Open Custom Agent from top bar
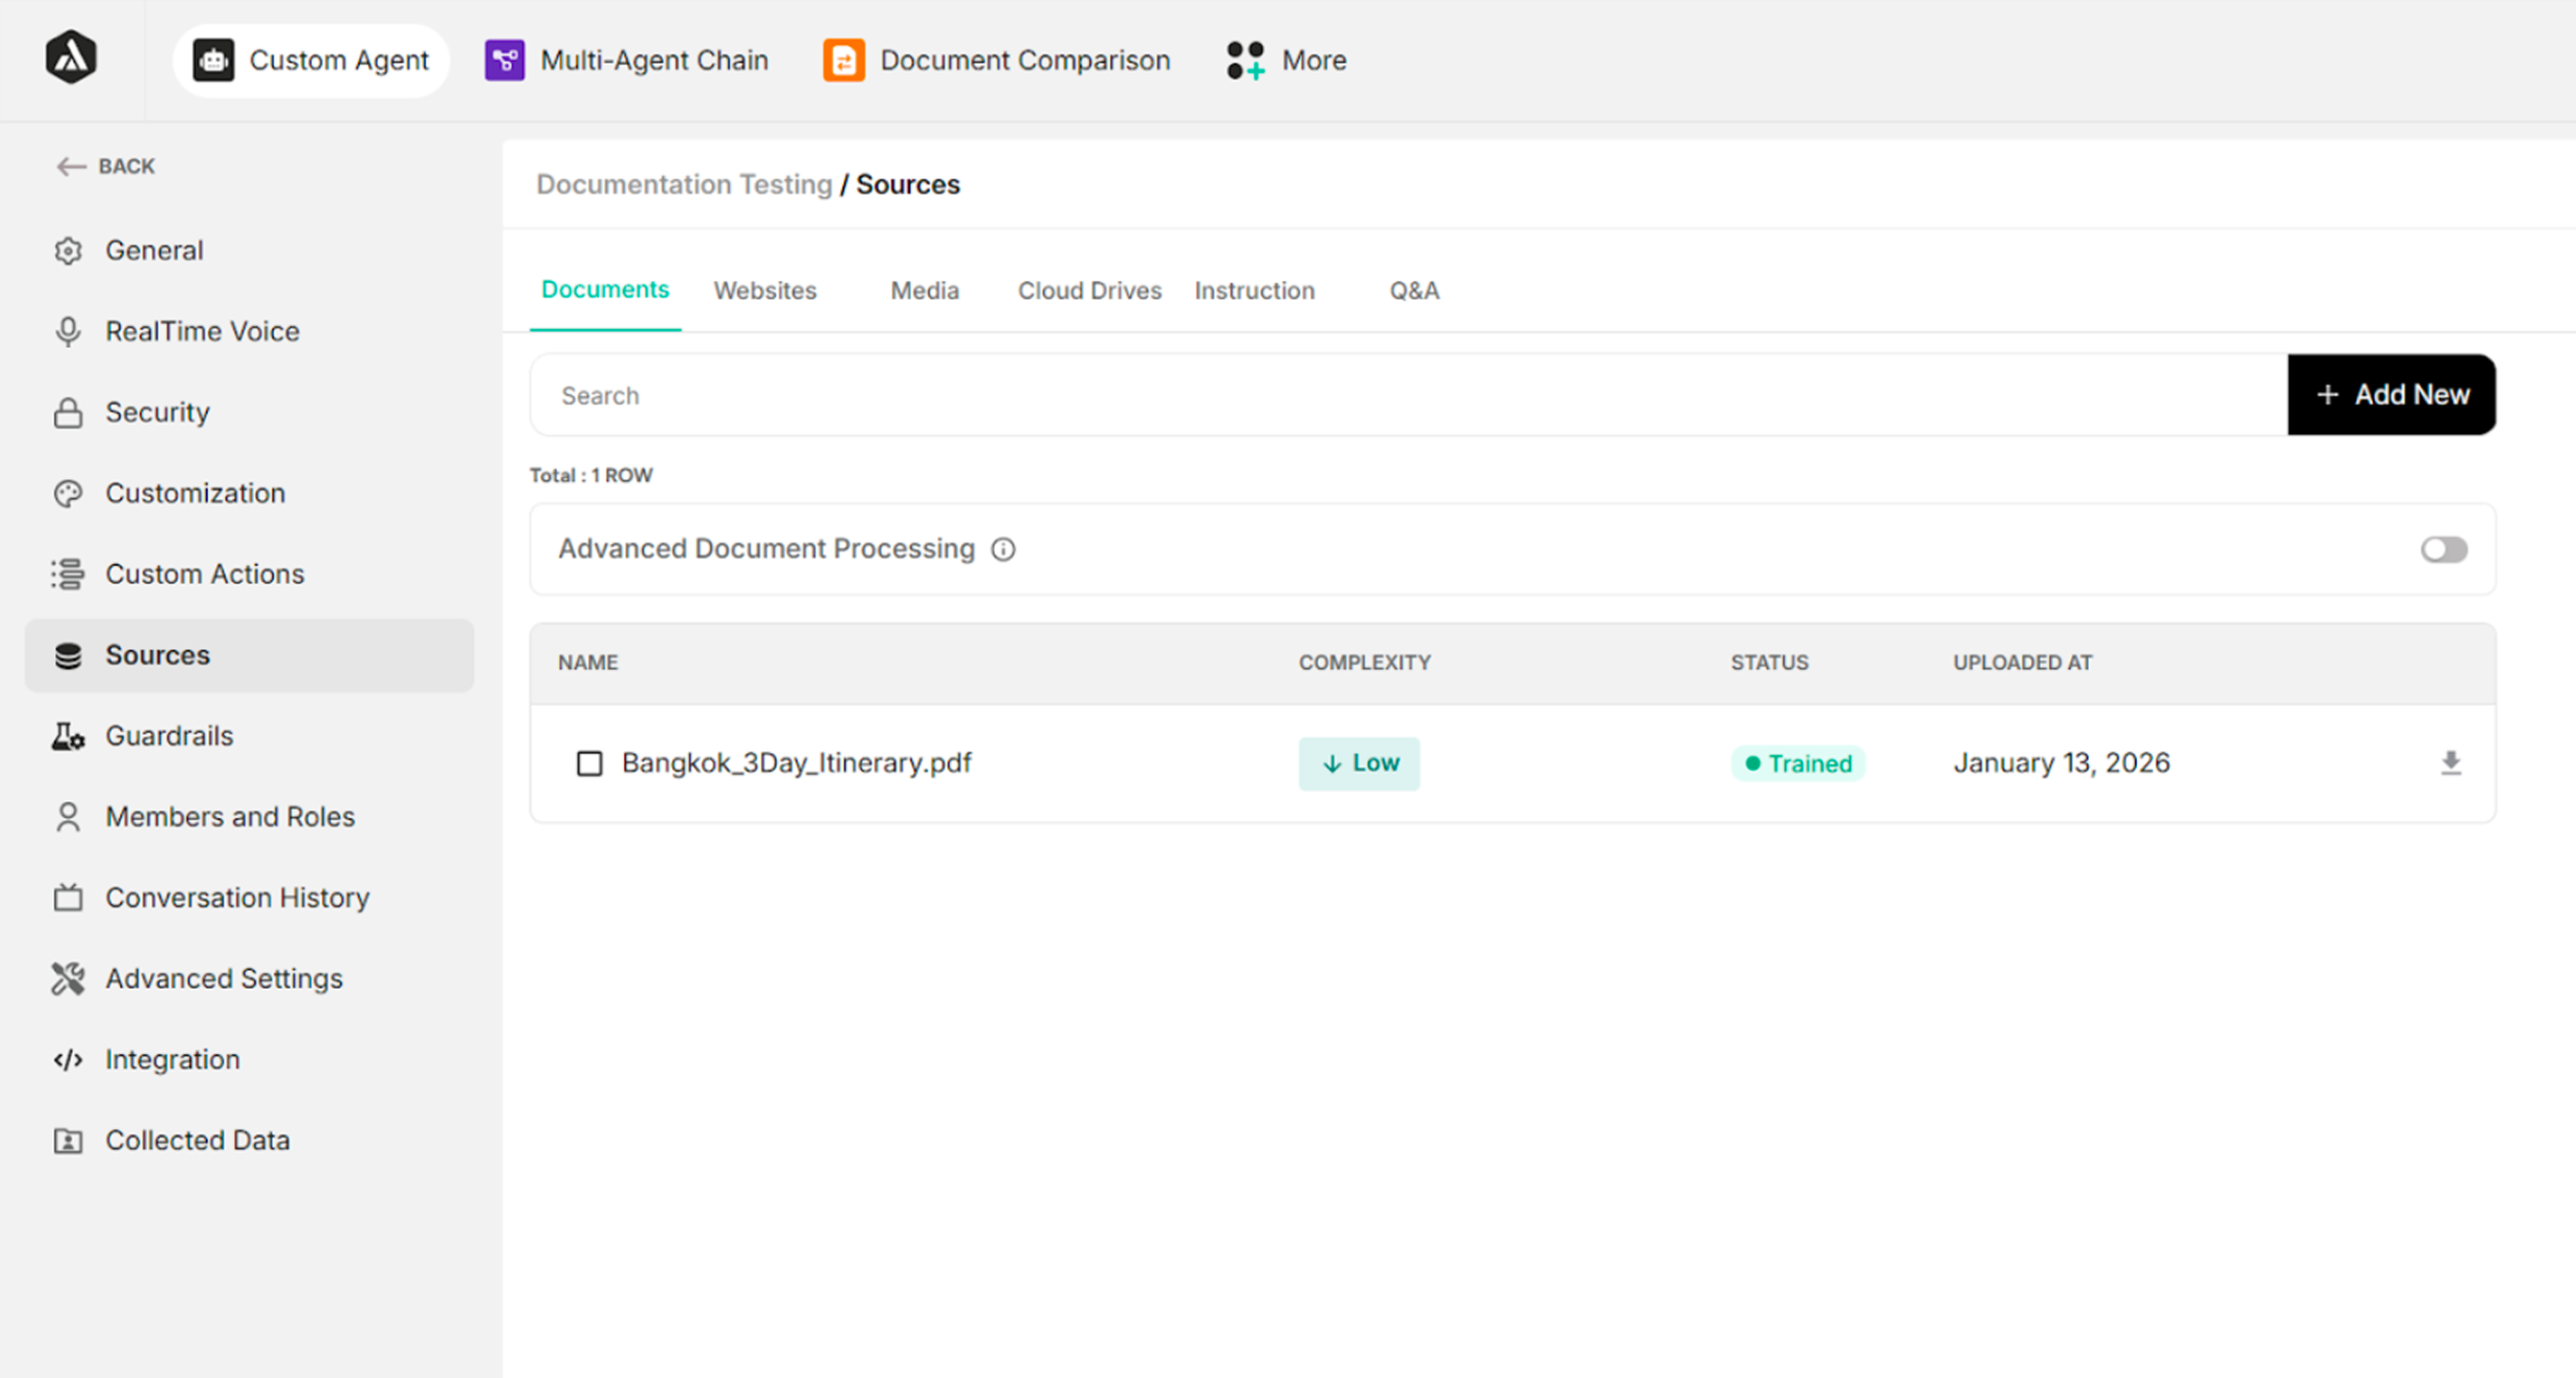This screenshot has height=1378, width=2576. pyautogui.click(x=311, y=61)
